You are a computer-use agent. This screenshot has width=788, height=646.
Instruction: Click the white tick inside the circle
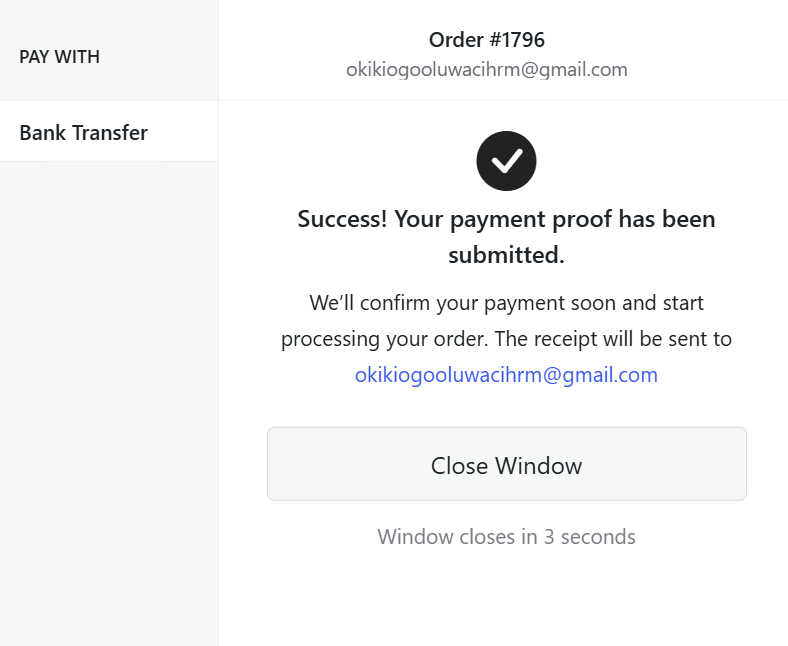pyautogui.click(x=507, y=160)
